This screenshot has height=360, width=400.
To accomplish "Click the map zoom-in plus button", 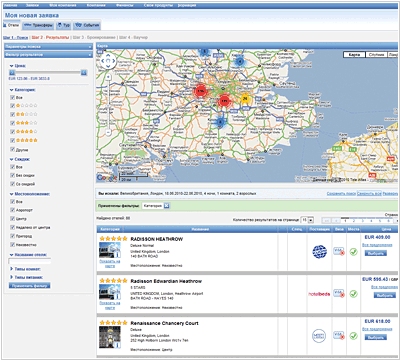I will pyautogui.click(x=109, y=77).
